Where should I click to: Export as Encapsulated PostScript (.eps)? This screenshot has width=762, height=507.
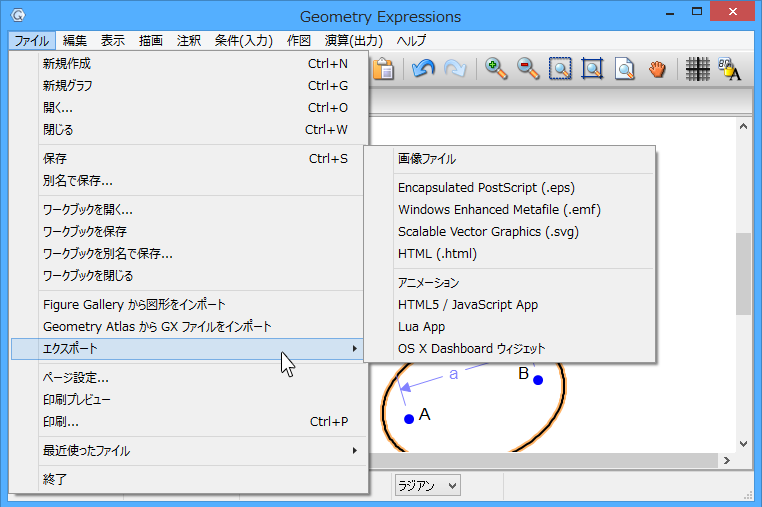509,188
